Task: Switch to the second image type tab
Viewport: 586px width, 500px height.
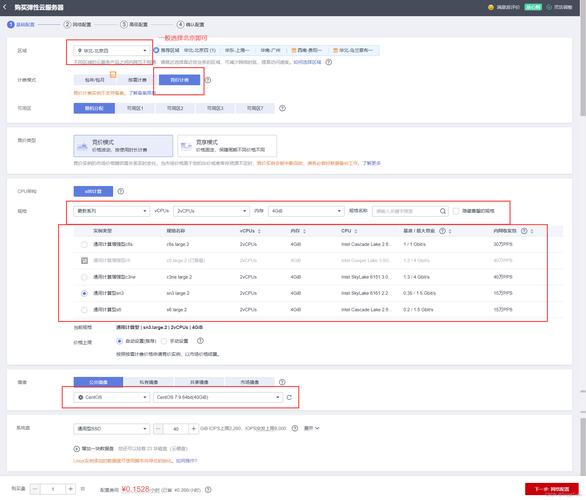Action: (x=148, y=382)
